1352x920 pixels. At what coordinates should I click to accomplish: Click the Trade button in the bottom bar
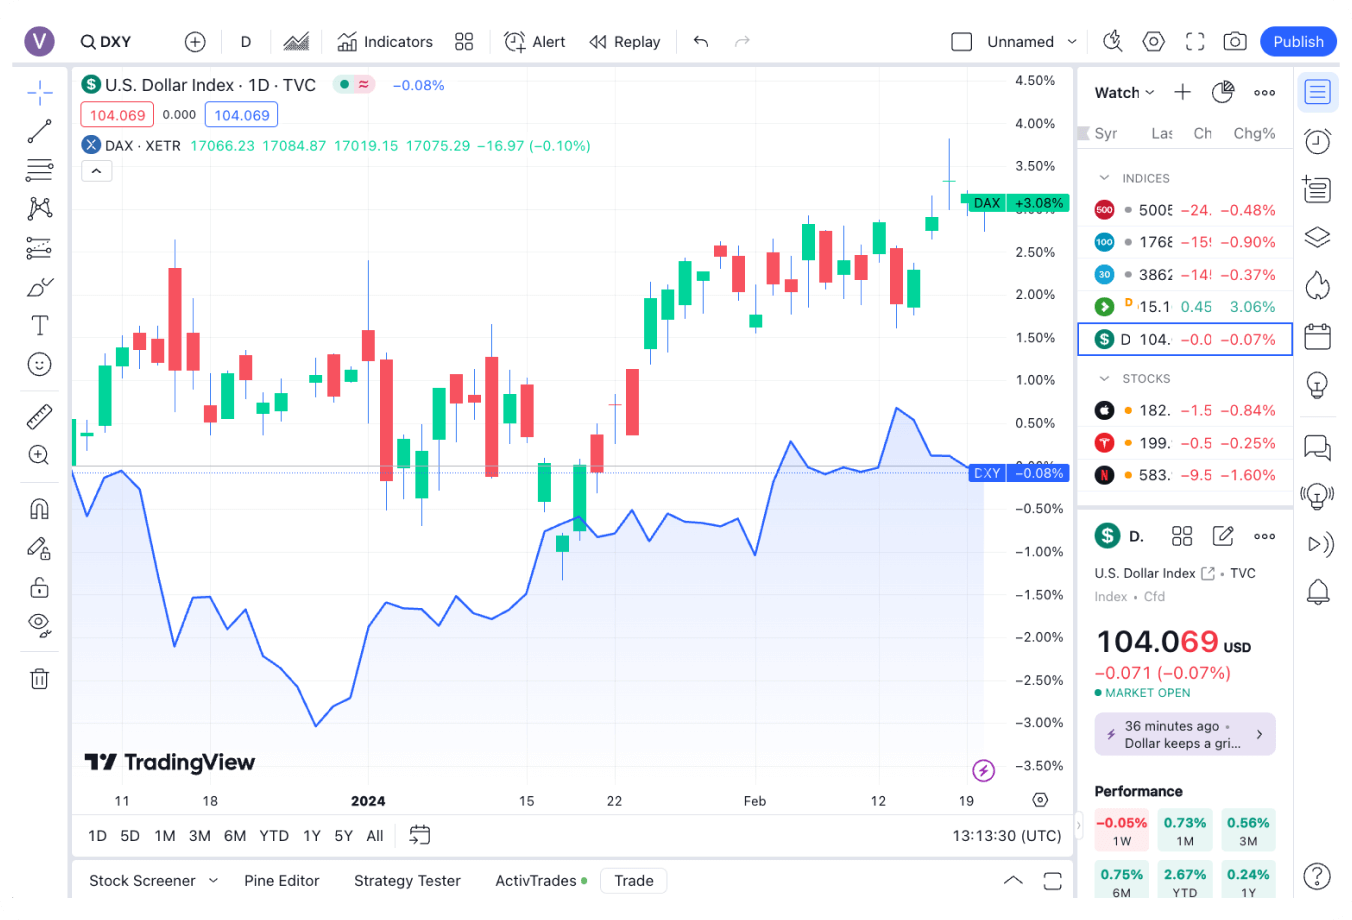point(633,880)
